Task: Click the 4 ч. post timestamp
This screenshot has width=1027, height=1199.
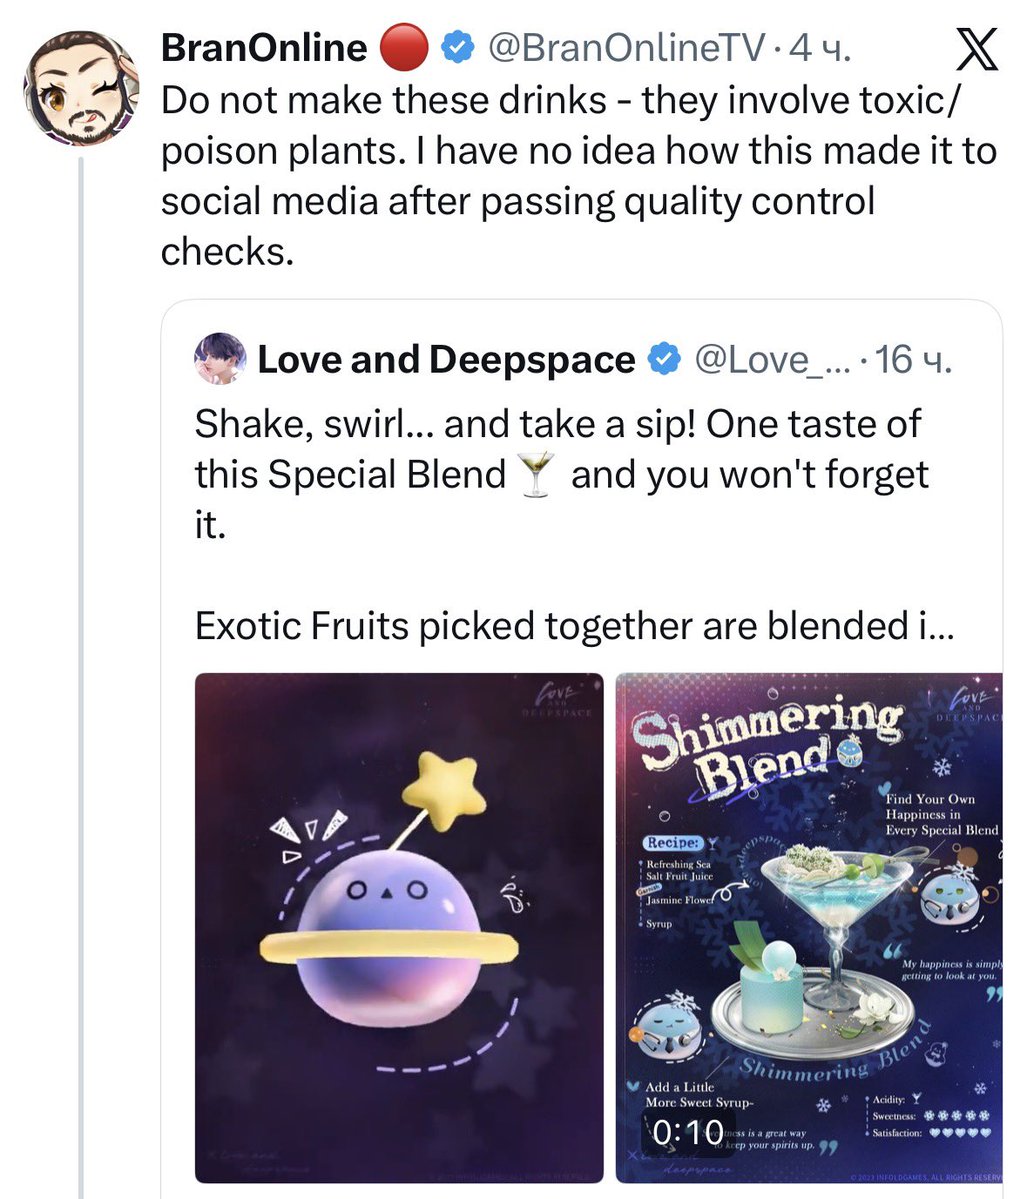Action: [821, 48]
